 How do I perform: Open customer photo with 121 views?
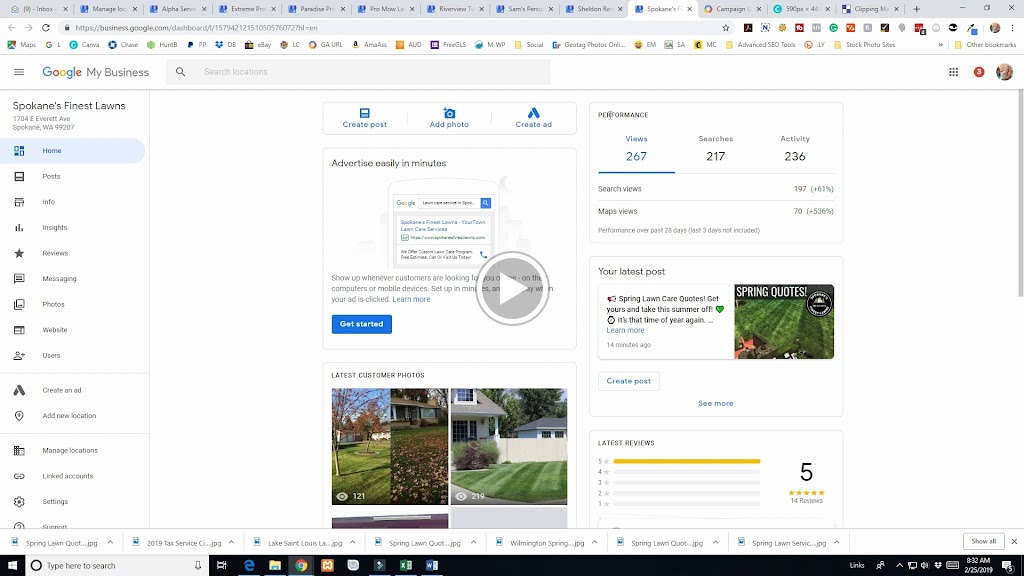pos(390,447)
